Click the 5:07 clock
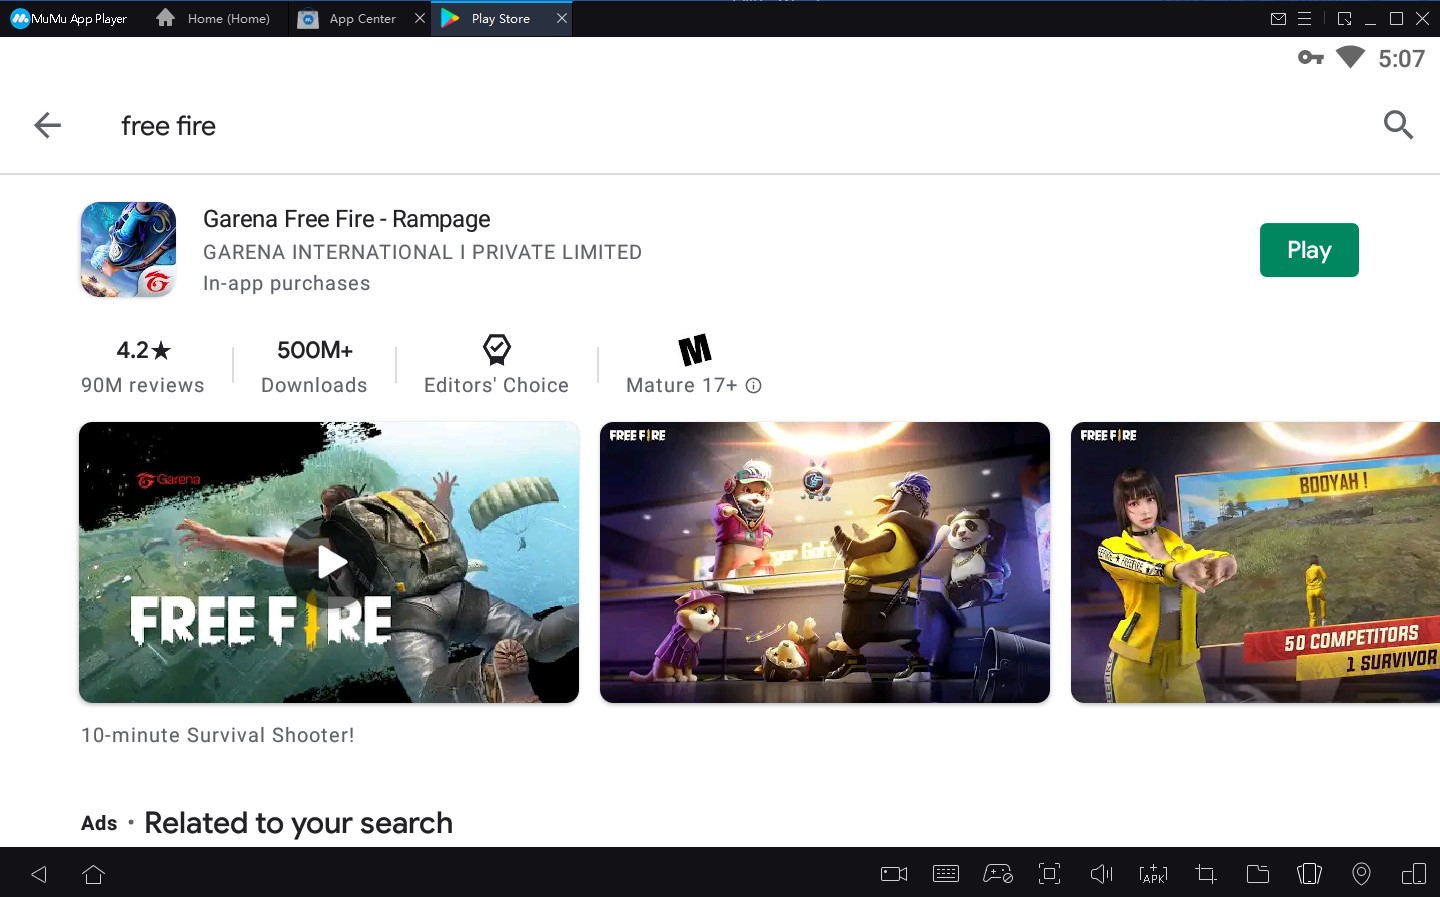Viewport: 1440px width, 897px height. [x=1401, y=59]
